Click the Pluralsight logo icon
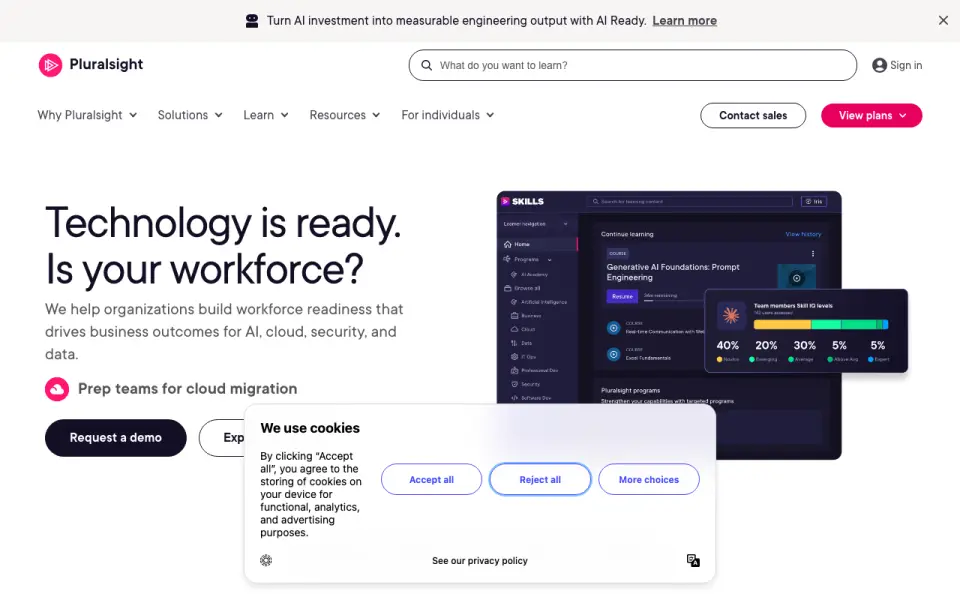 click(x=50, y=65)
